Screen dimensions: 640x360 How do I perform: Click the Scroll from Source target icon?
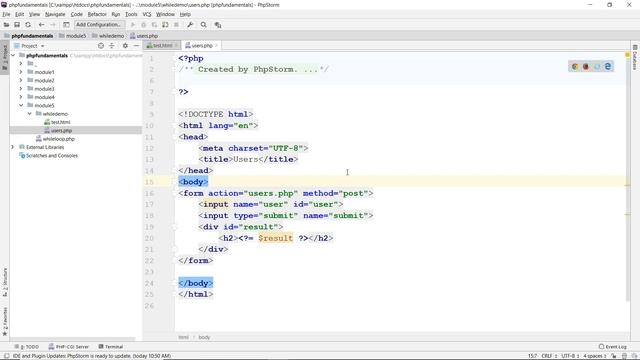coord(101,46)
